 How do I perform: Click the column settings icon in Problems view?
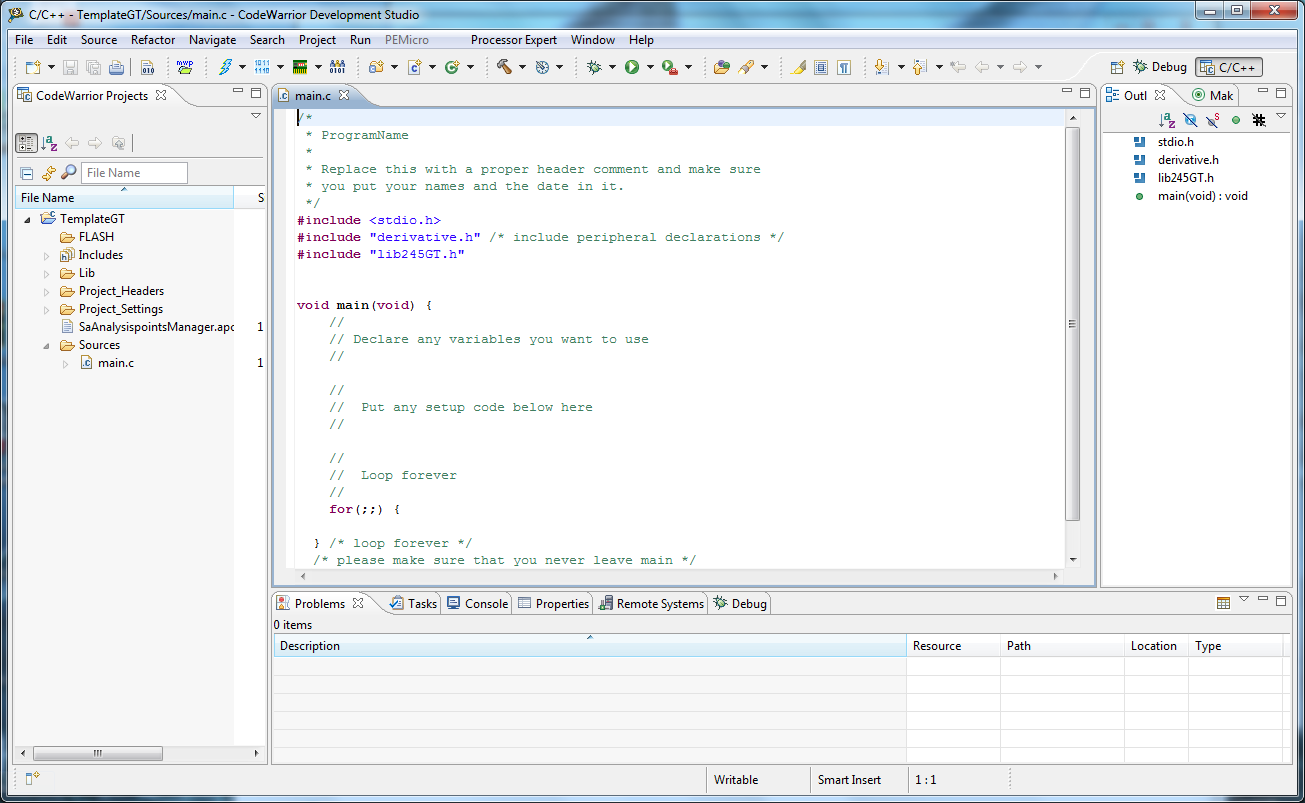(1223, 603)
